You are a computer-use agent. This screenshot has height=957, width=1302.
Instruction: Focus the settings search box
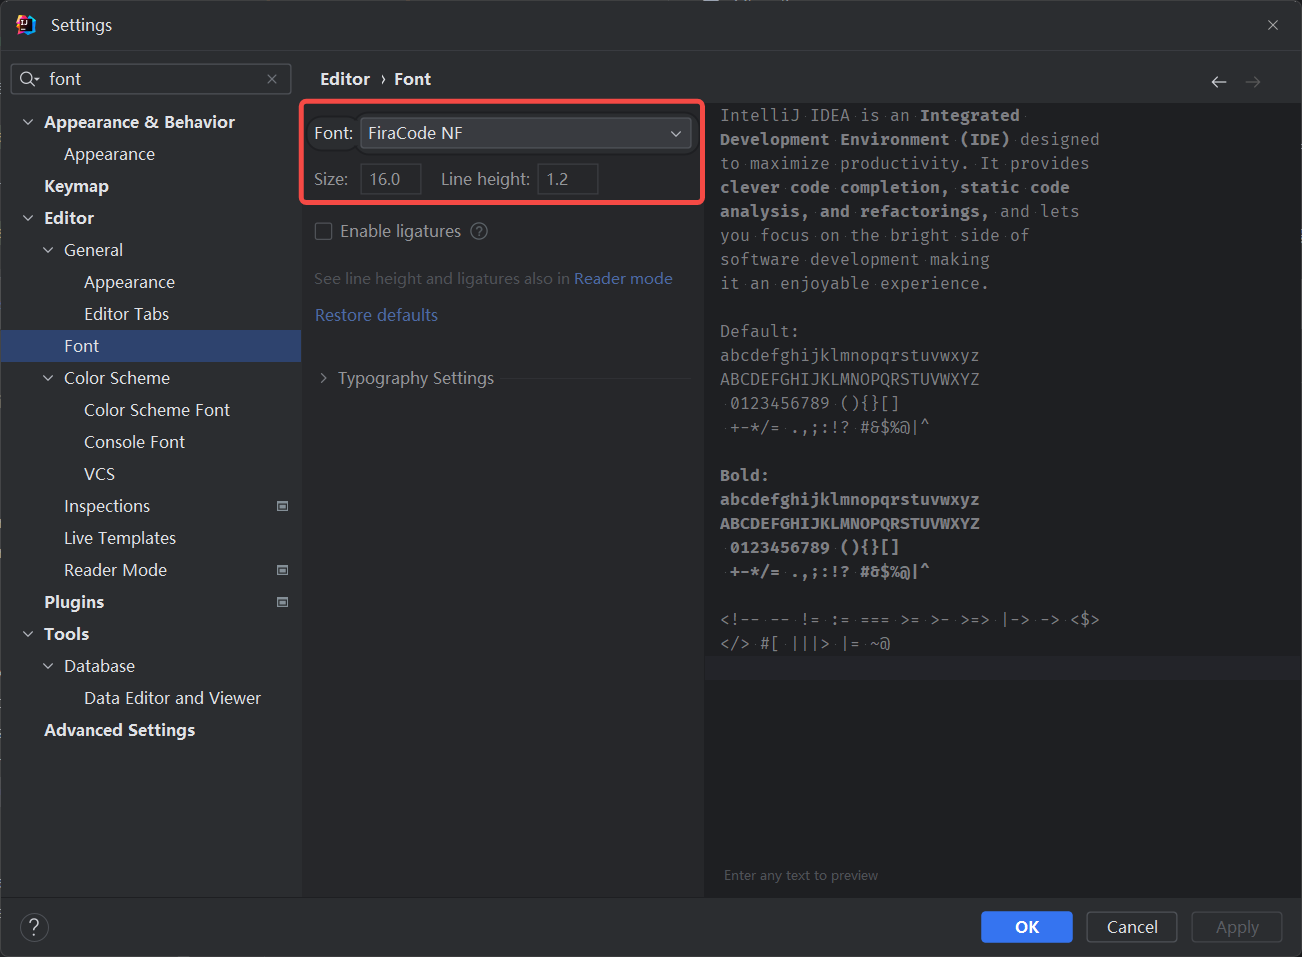(151, 79)
